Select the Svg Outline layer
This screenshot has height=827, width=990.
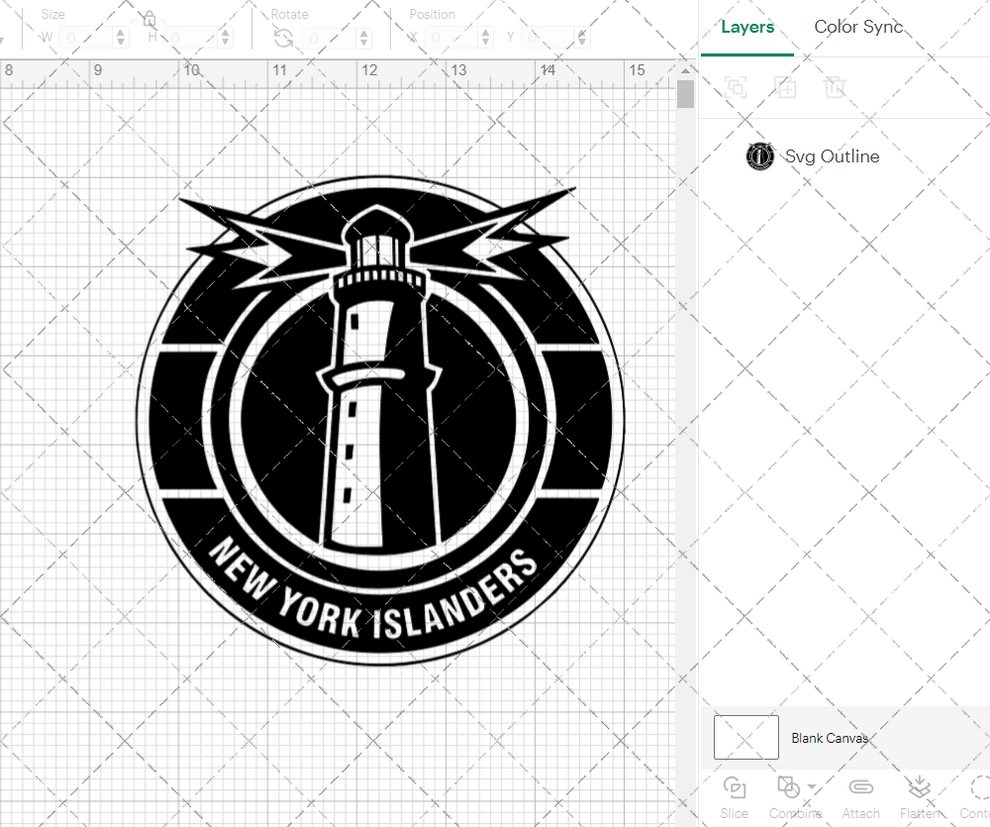coord(832,156)
